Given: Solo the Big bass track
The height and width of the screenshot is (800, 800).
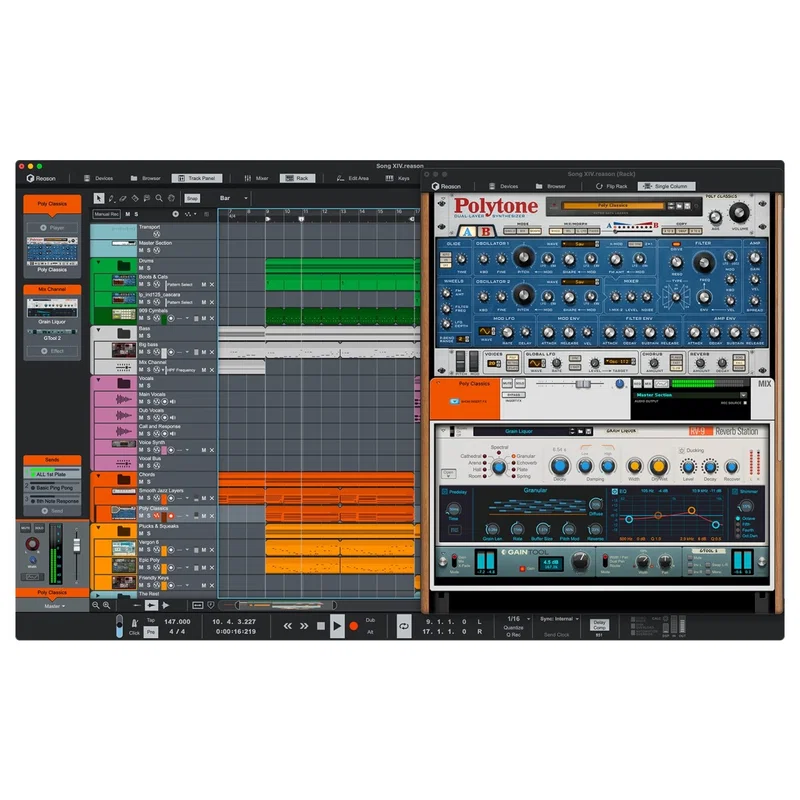Looking at the screenshot, I should 148,352.
